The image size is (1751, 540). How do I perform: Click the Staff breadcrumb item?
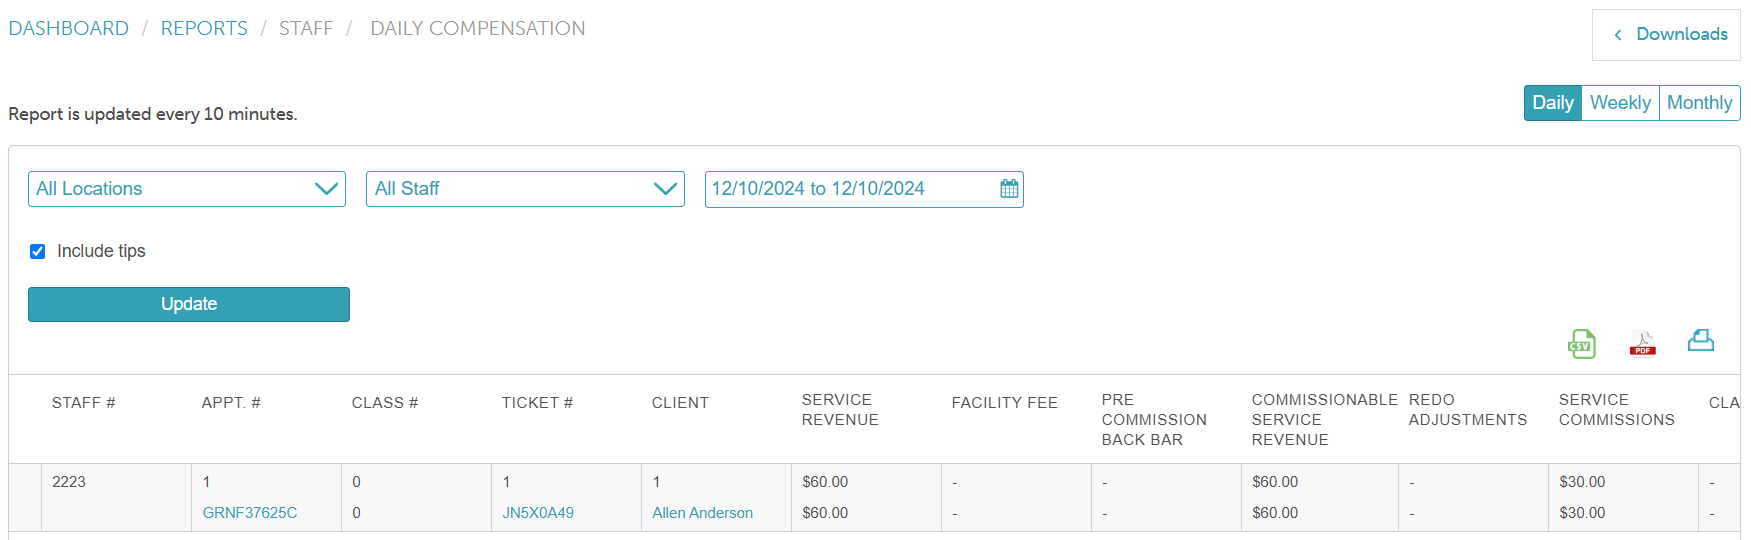[x=306, y=29]
